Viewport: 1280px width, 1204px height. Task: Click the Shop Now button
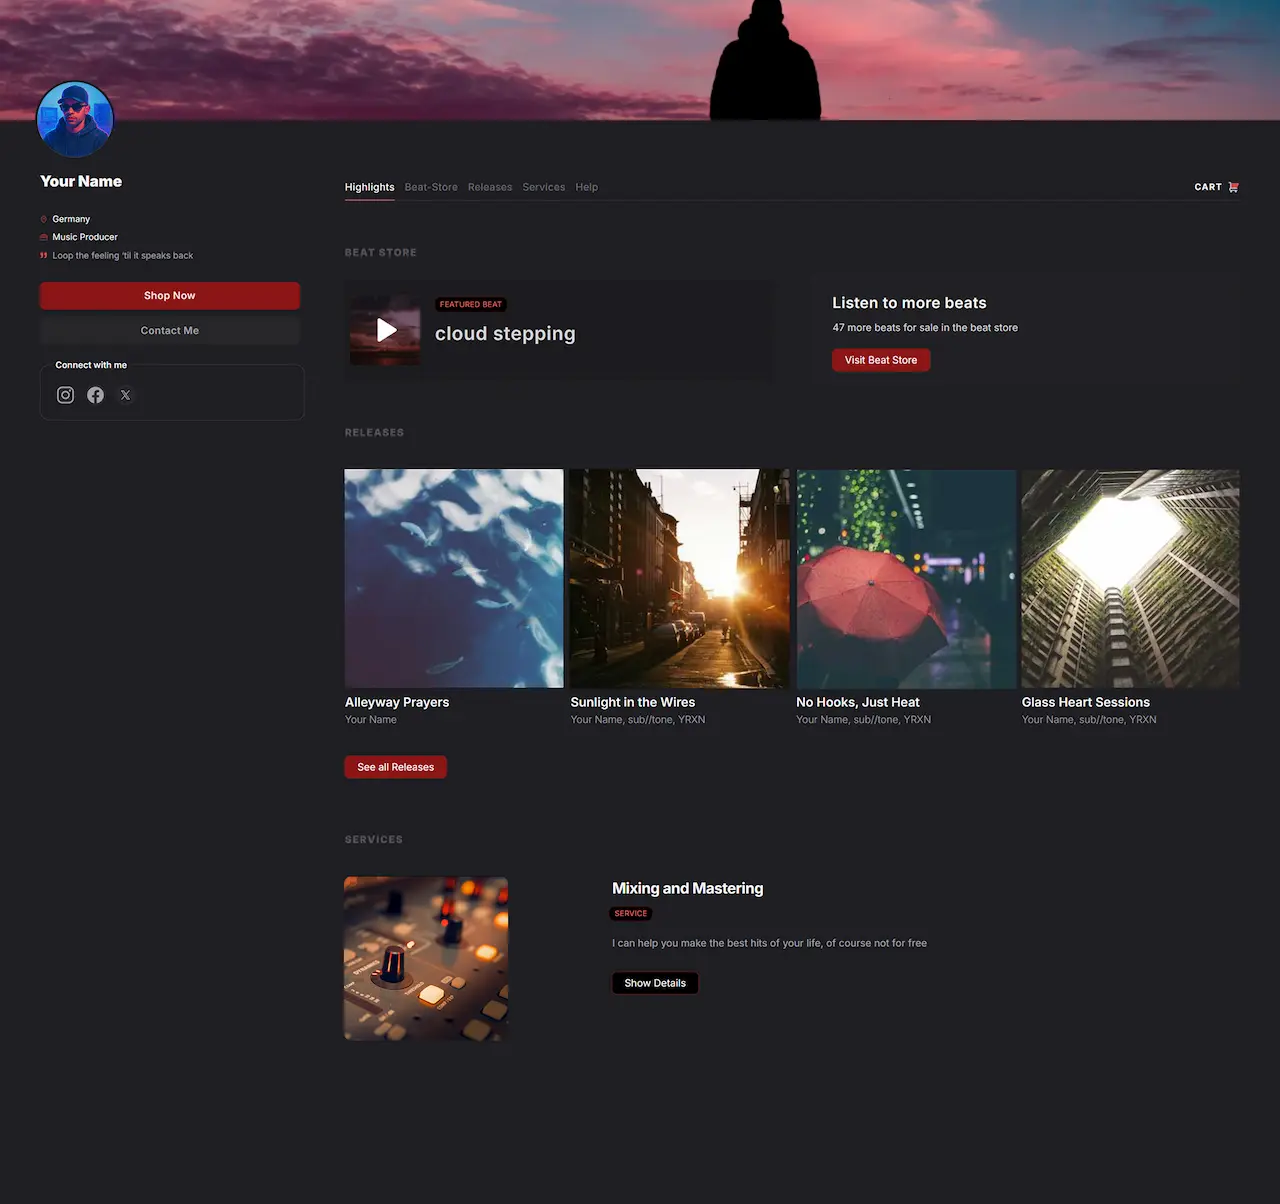[169, 295]
